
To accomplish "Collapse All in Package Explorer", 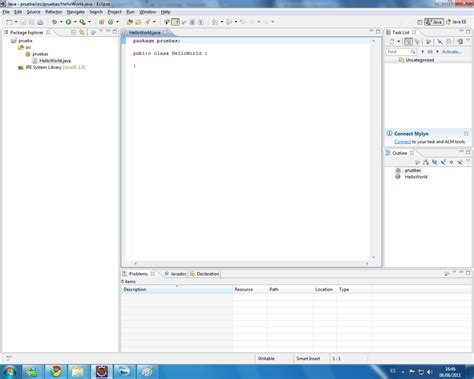I will [x=74, y=32].
